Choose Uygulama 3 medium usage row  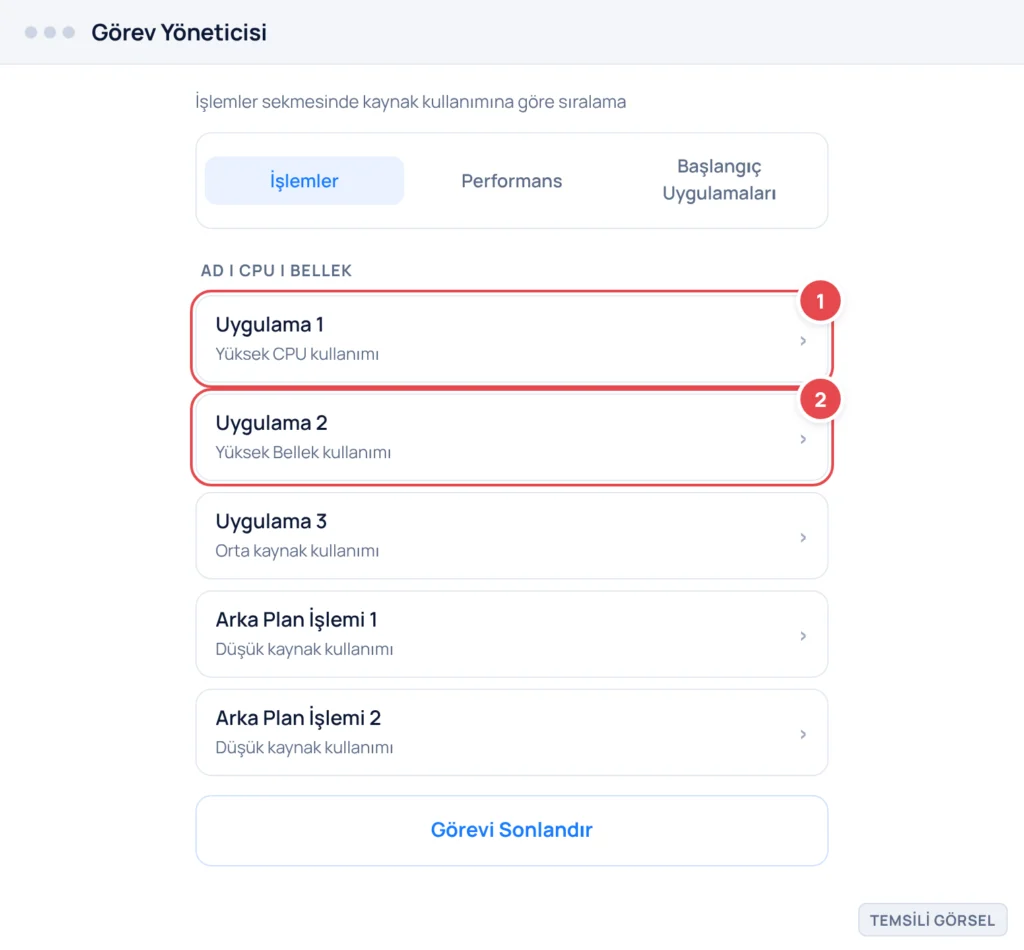point(511,535)
